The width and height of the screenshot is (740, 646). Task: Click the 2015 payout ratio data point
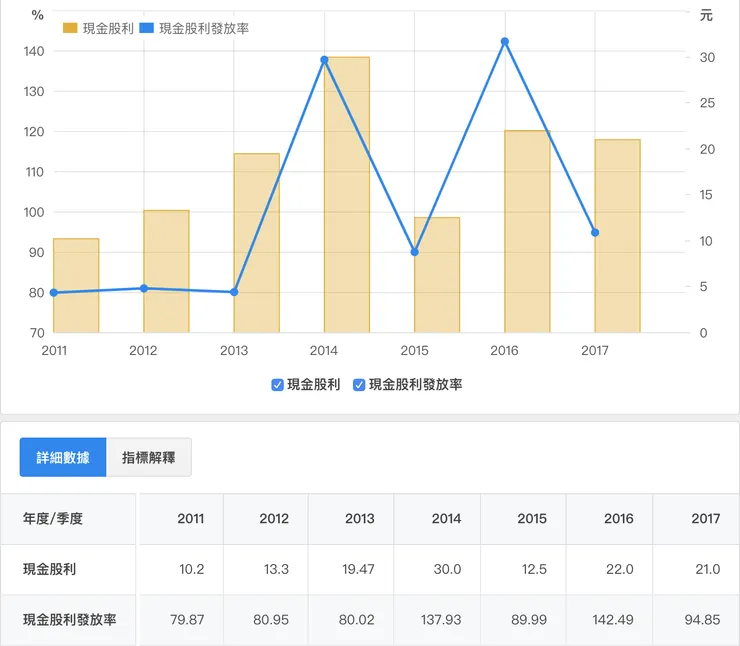414,252
